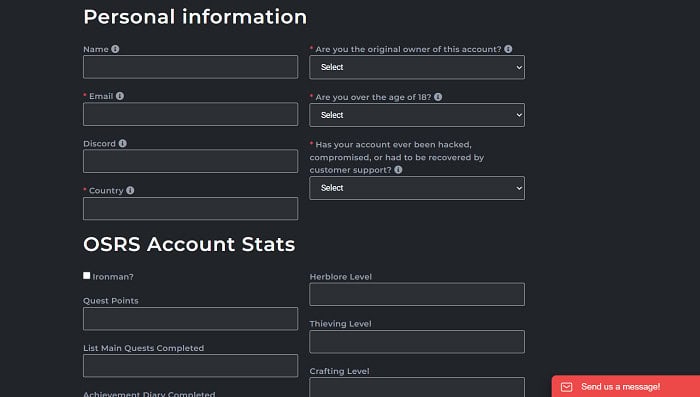Focus the Quest Points field
Screen dimensions: 700x397
tap(191, 319)
